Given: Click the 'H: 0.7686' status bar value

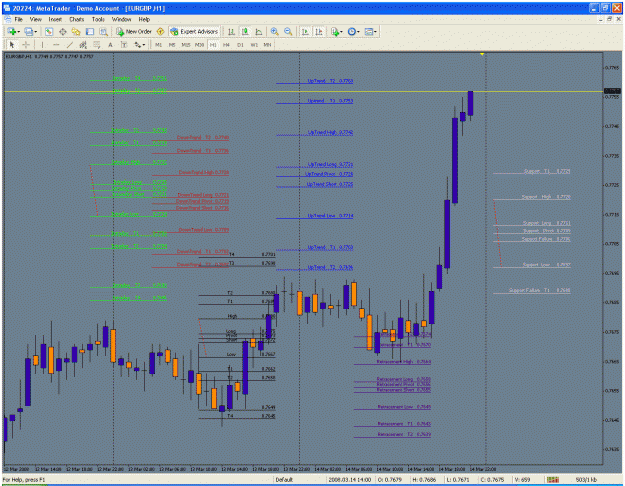Looking at the screenshot, I should click(425, 480).
